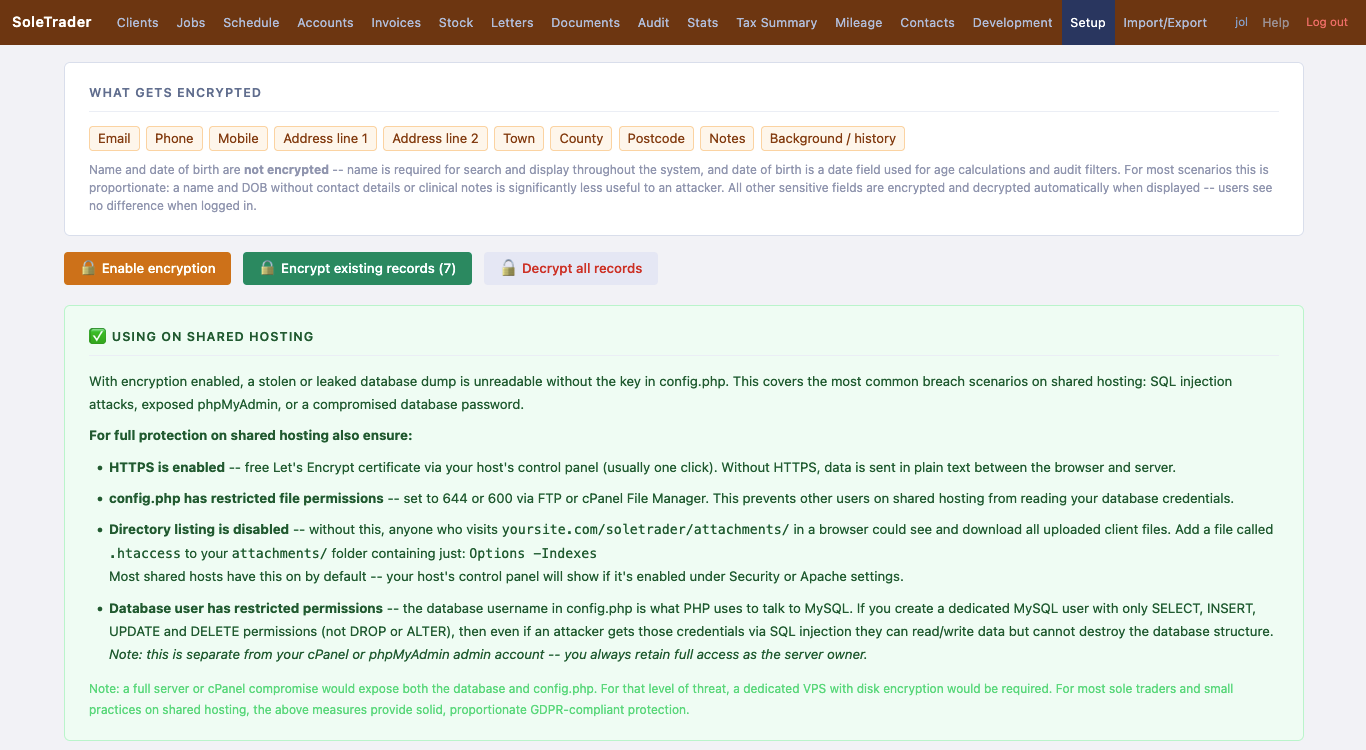Click the Background / history tag
Viewport: 1366px width, 750px height.
[x=833, y=138]
